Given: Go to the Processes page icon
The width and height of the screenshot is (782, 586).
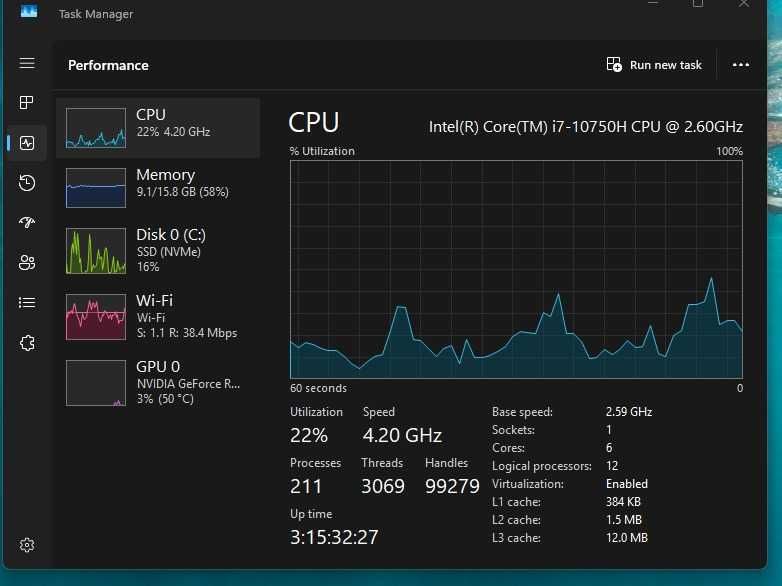Looking at the screenshot, I should point(26,103).
